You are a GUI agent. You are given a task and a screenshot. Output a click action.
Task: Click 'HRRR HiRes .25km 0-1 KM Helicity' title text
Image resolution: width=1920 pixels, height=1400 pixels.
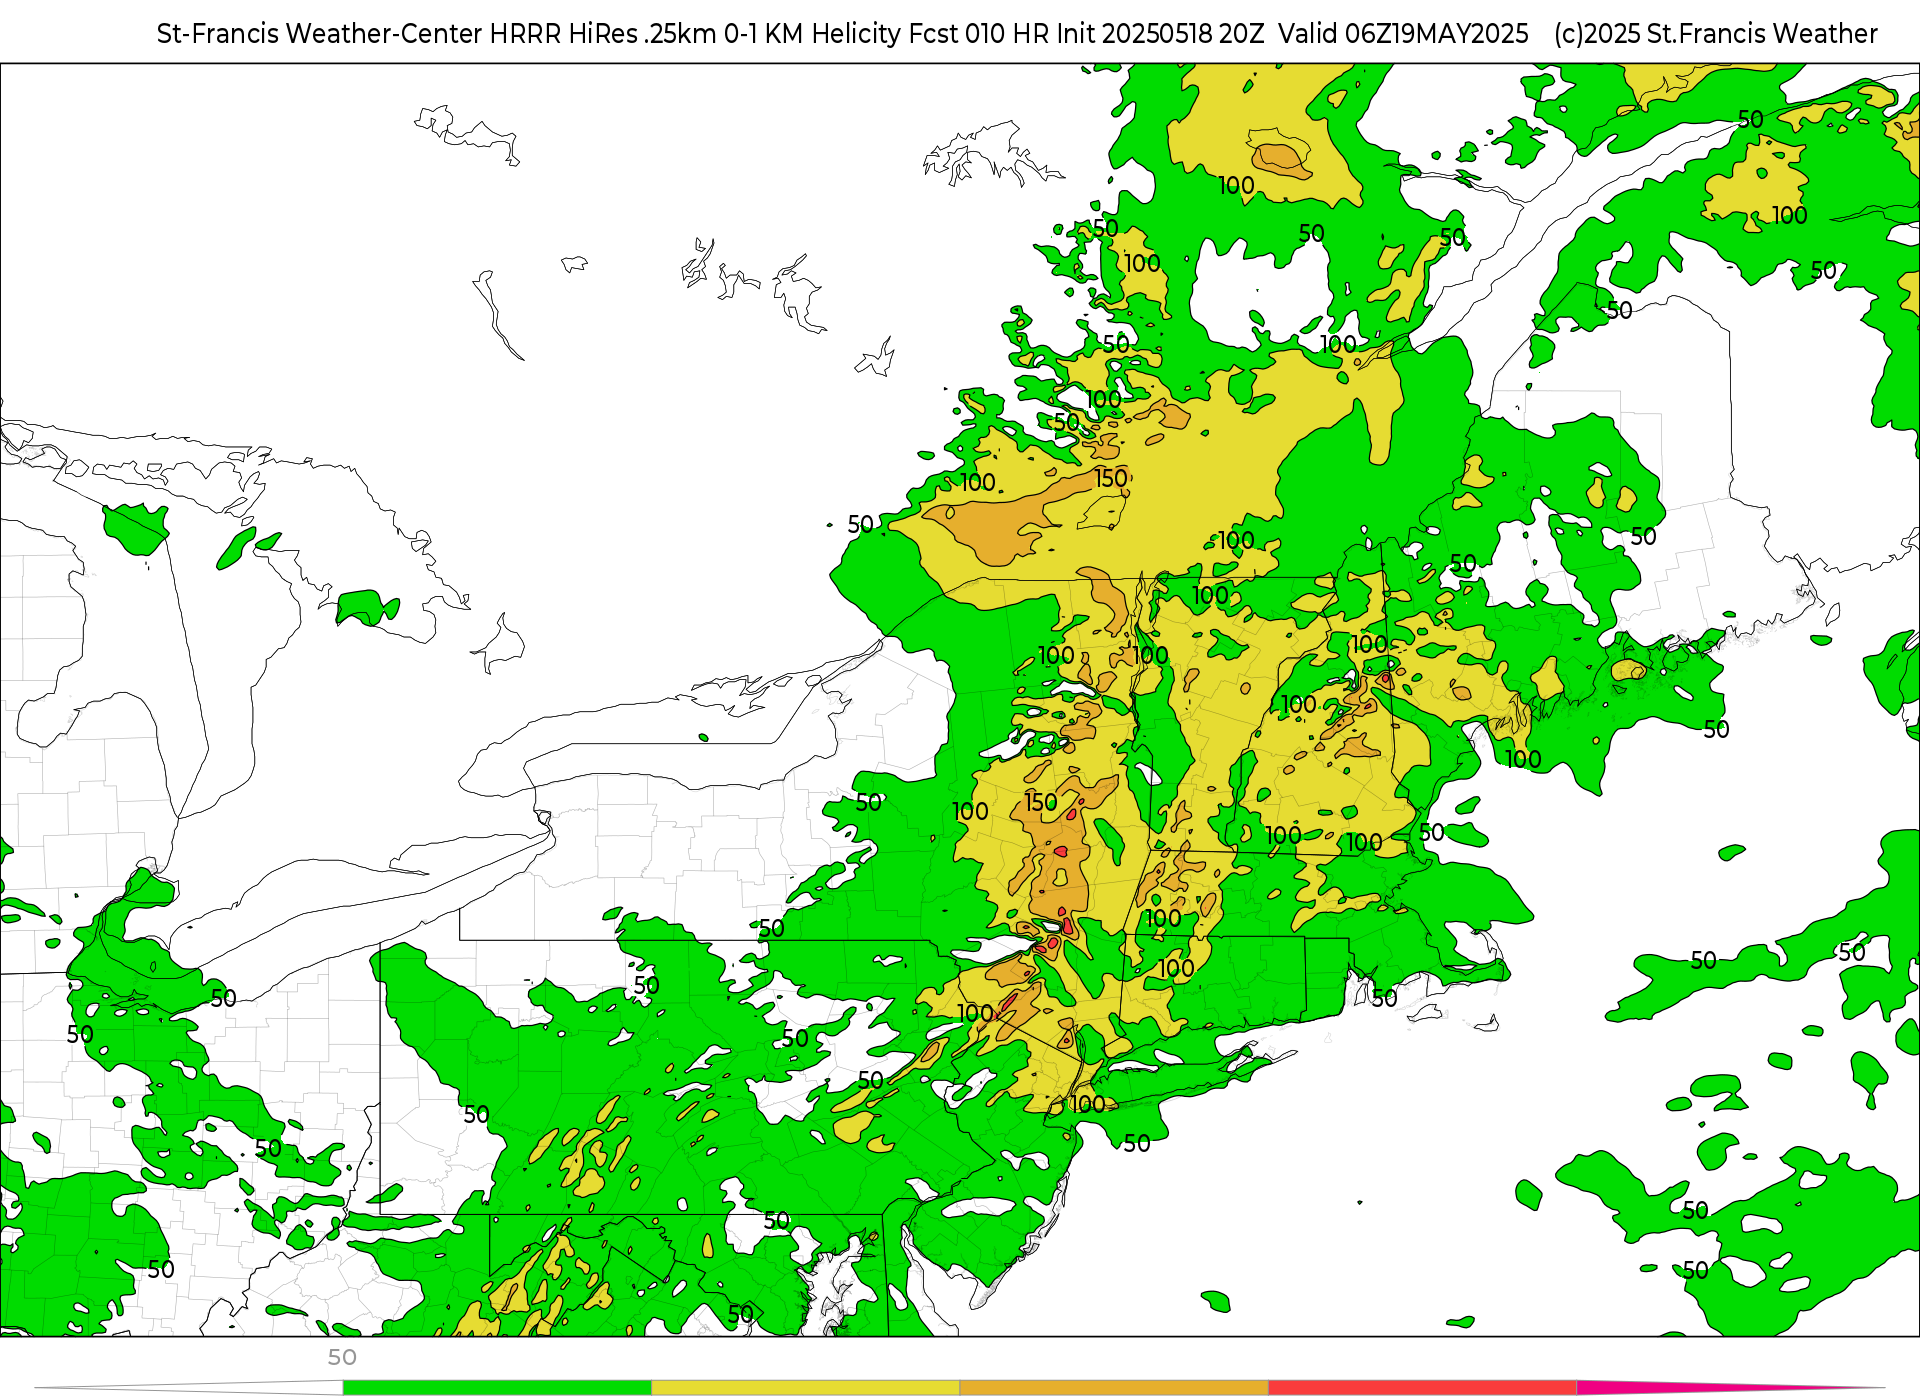pos(696,34)
